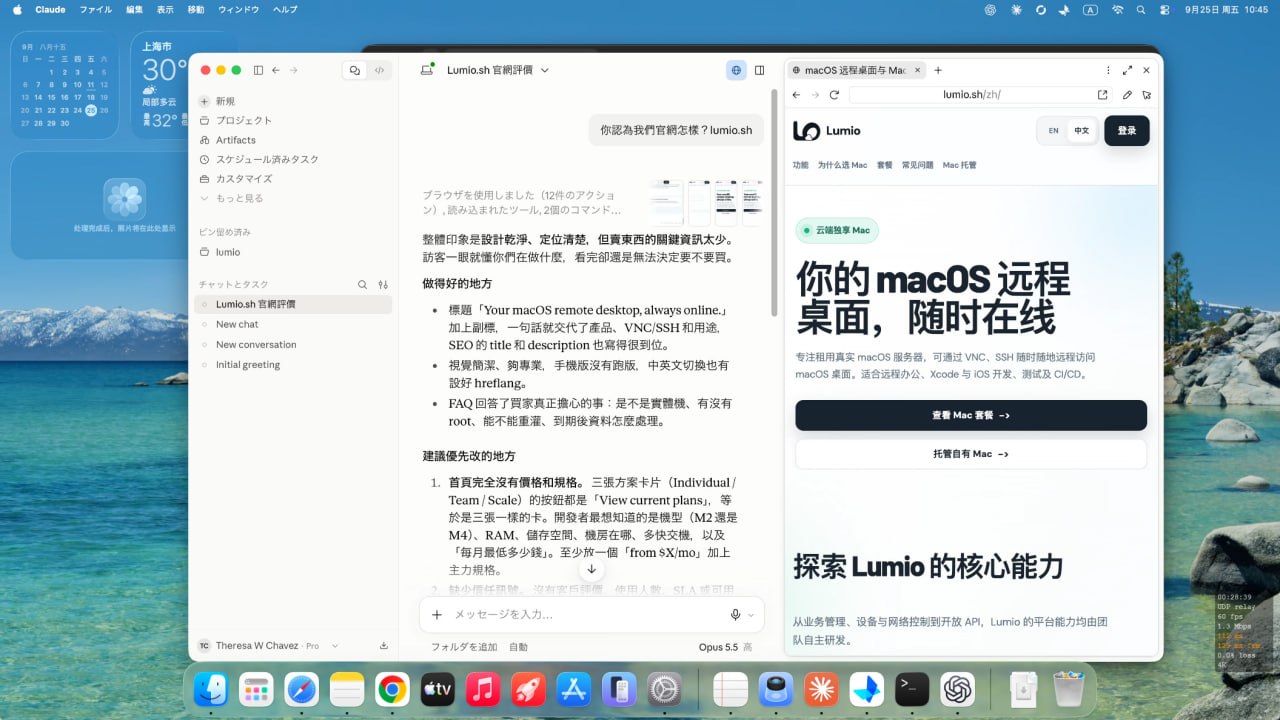
Task: Click the pencil annotate icon
Action: (1127, 95)
